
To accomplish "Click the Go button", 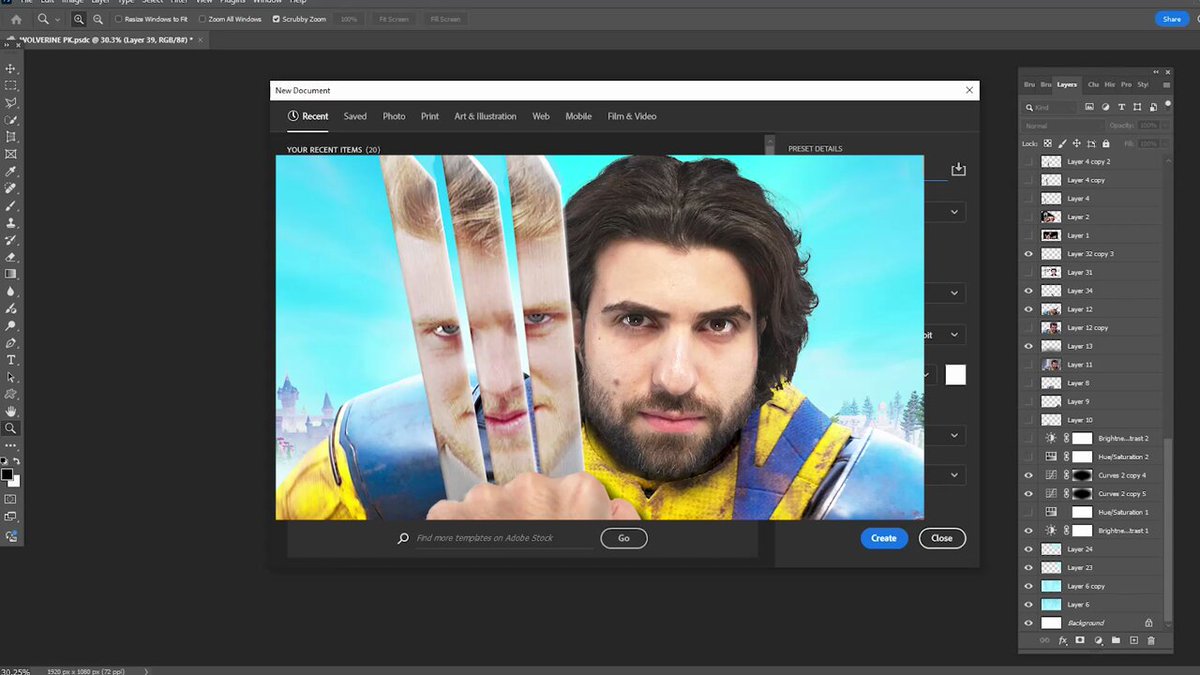I will pyautogui.click(x=624, y=538).
